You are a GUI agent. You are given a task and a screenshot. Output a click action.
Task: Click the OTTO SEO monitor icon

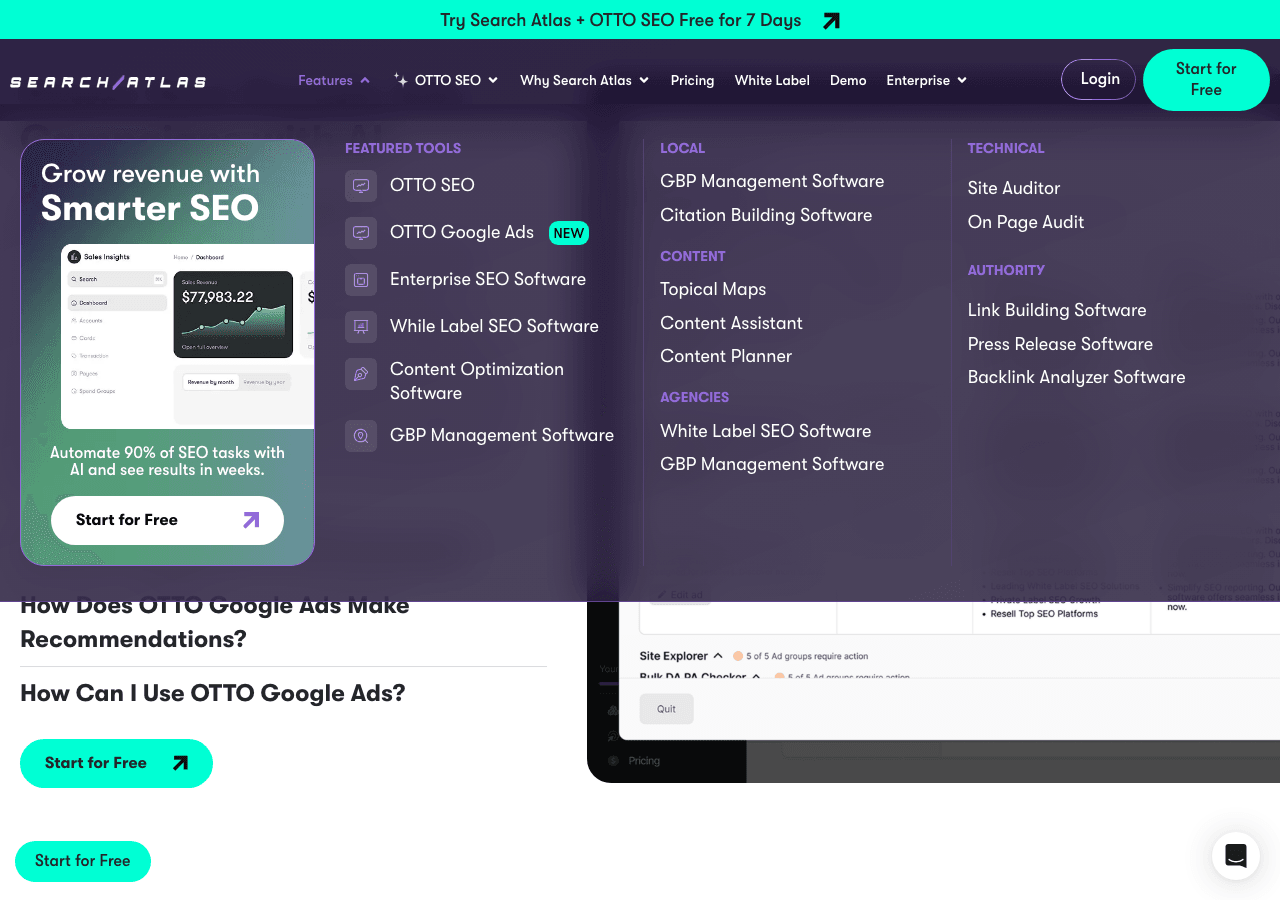click(361, 186)
